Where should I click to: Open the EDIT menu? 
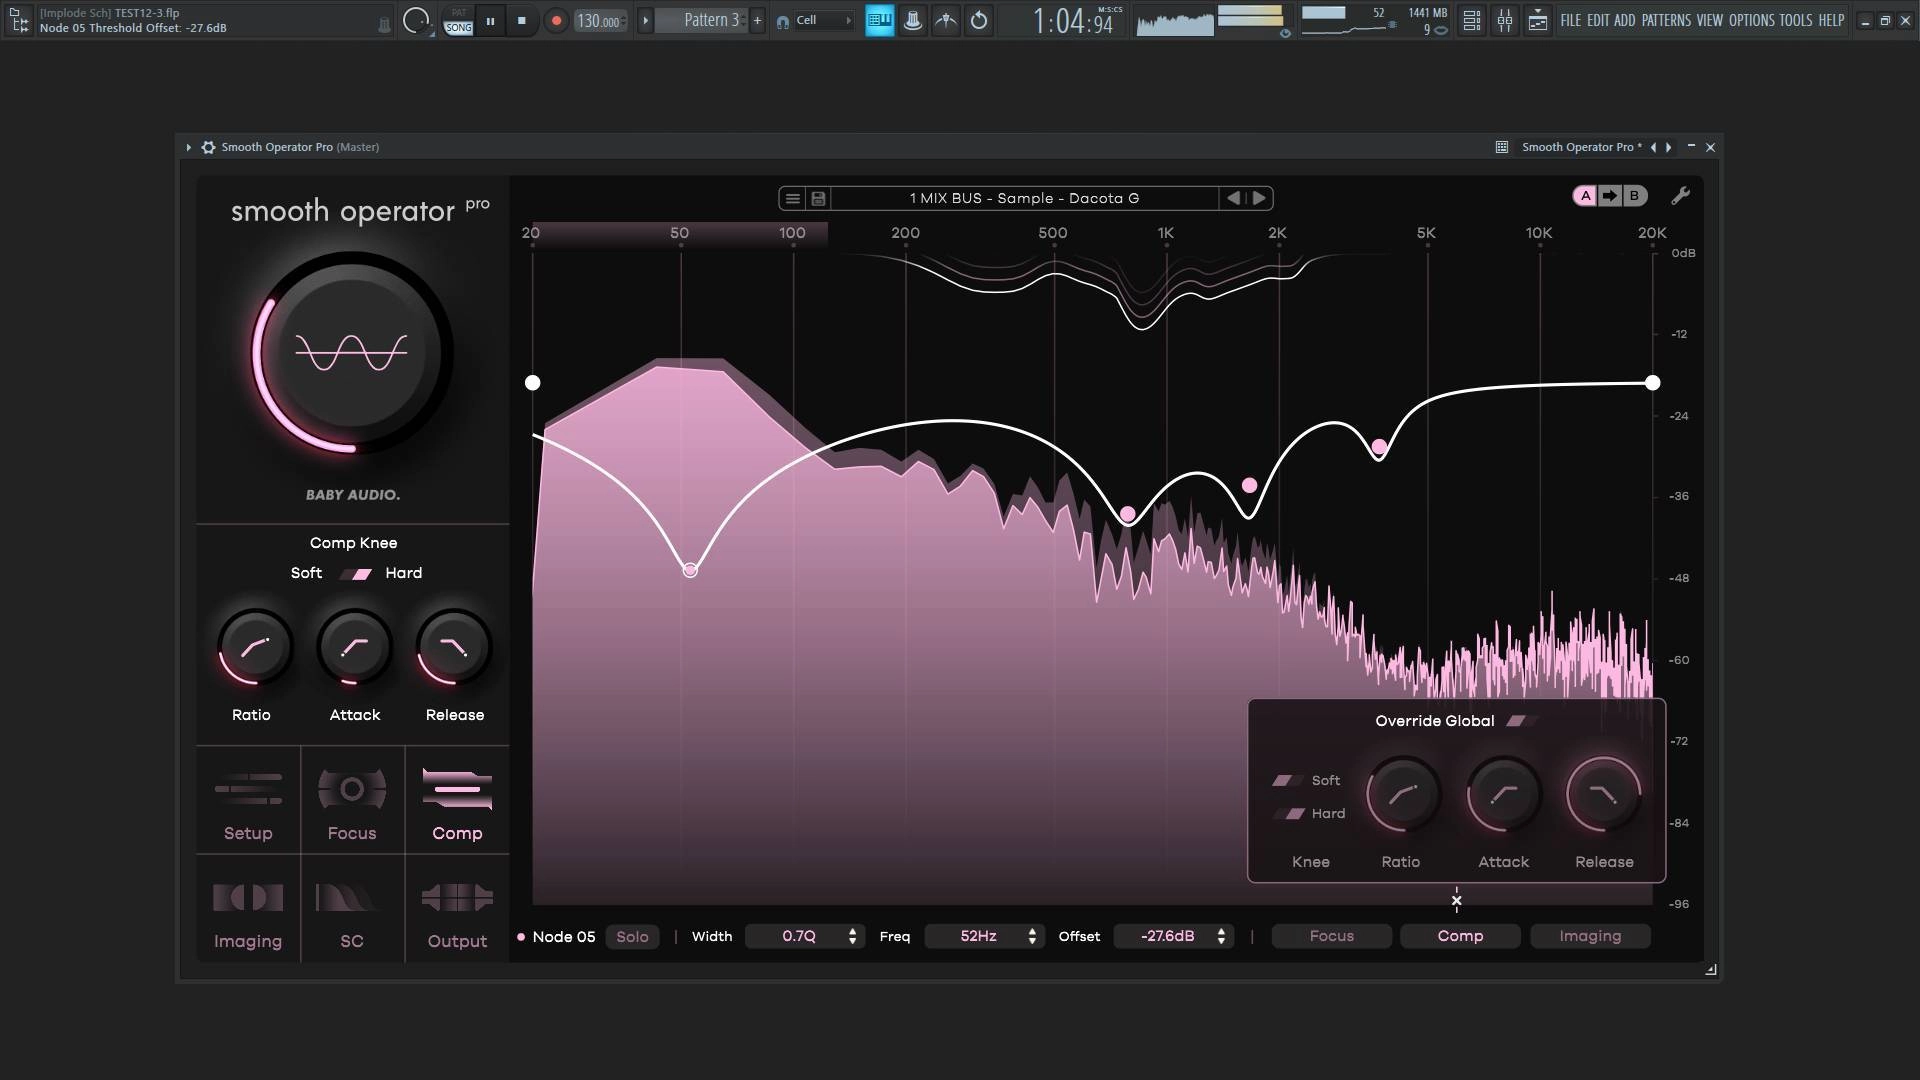1598,20
